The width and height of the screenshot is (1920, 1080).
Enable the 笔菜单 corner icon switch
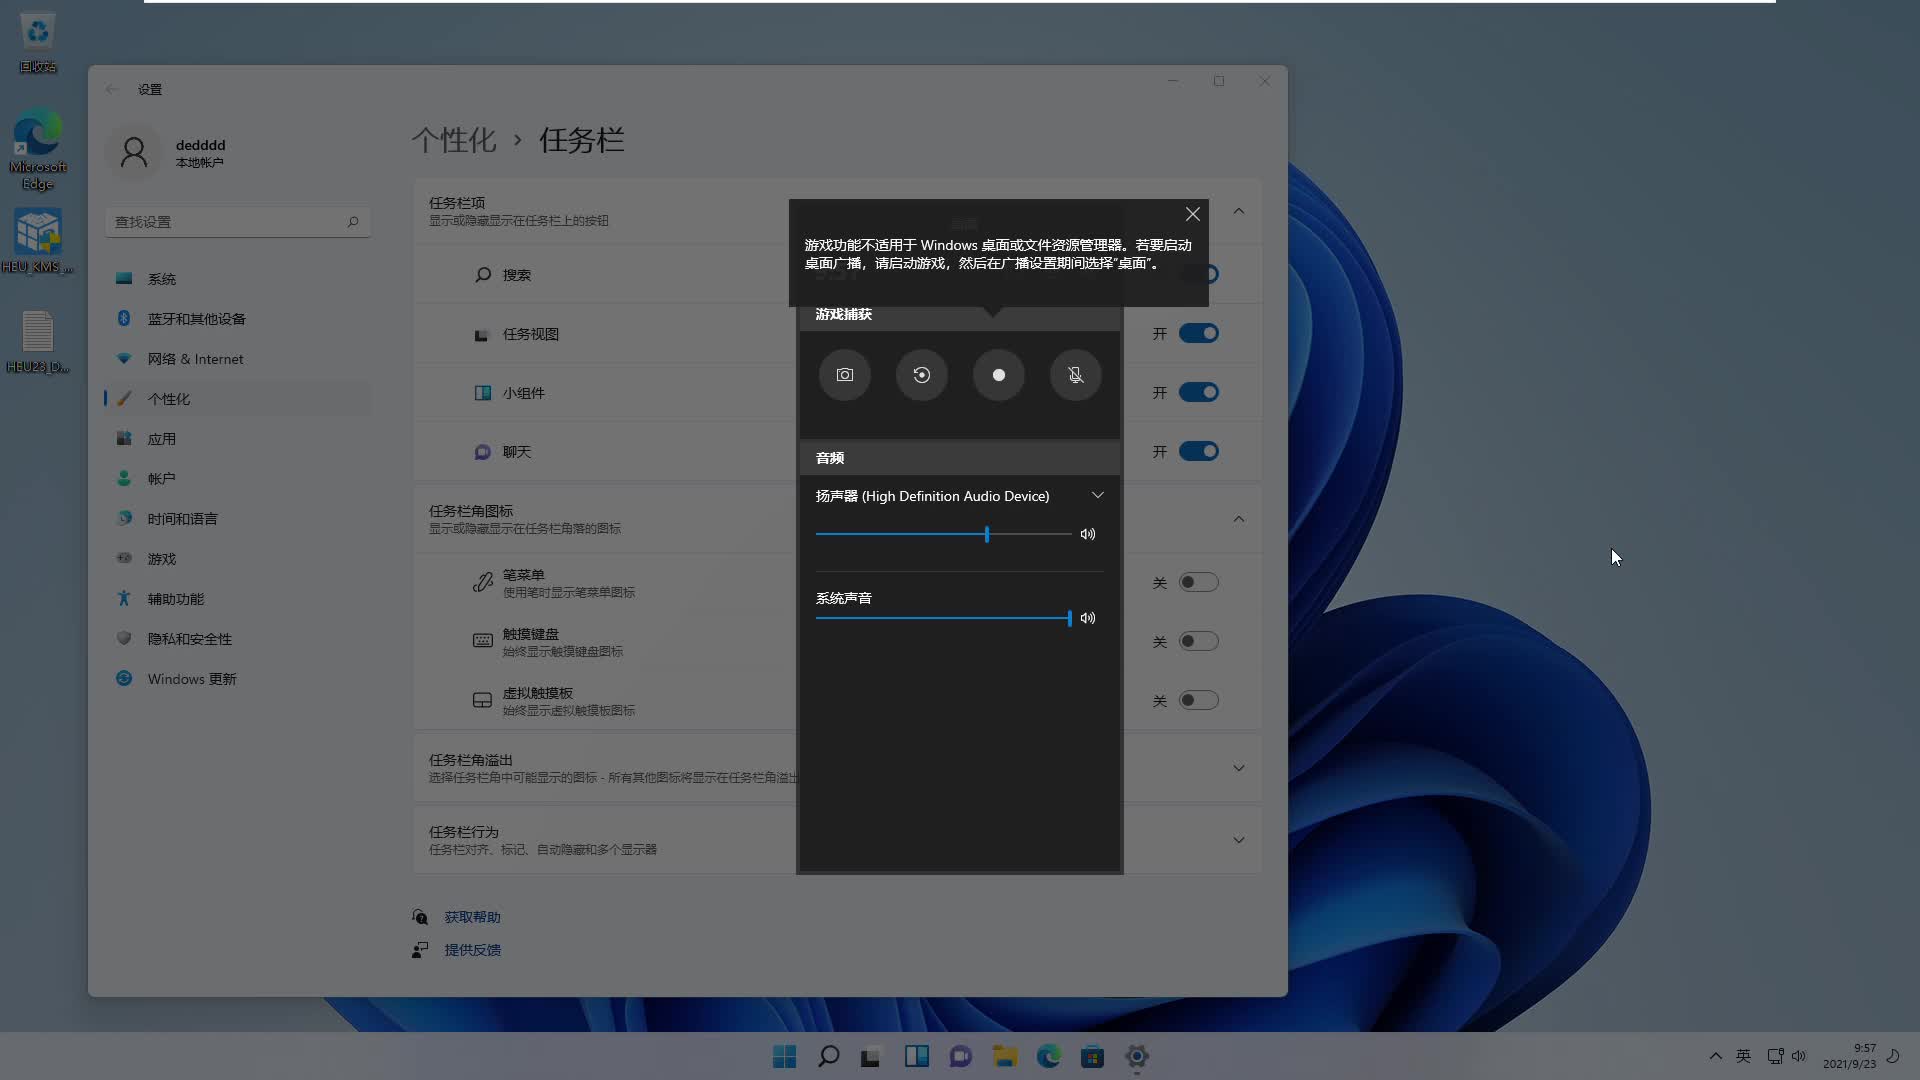tap(1198, 582)
